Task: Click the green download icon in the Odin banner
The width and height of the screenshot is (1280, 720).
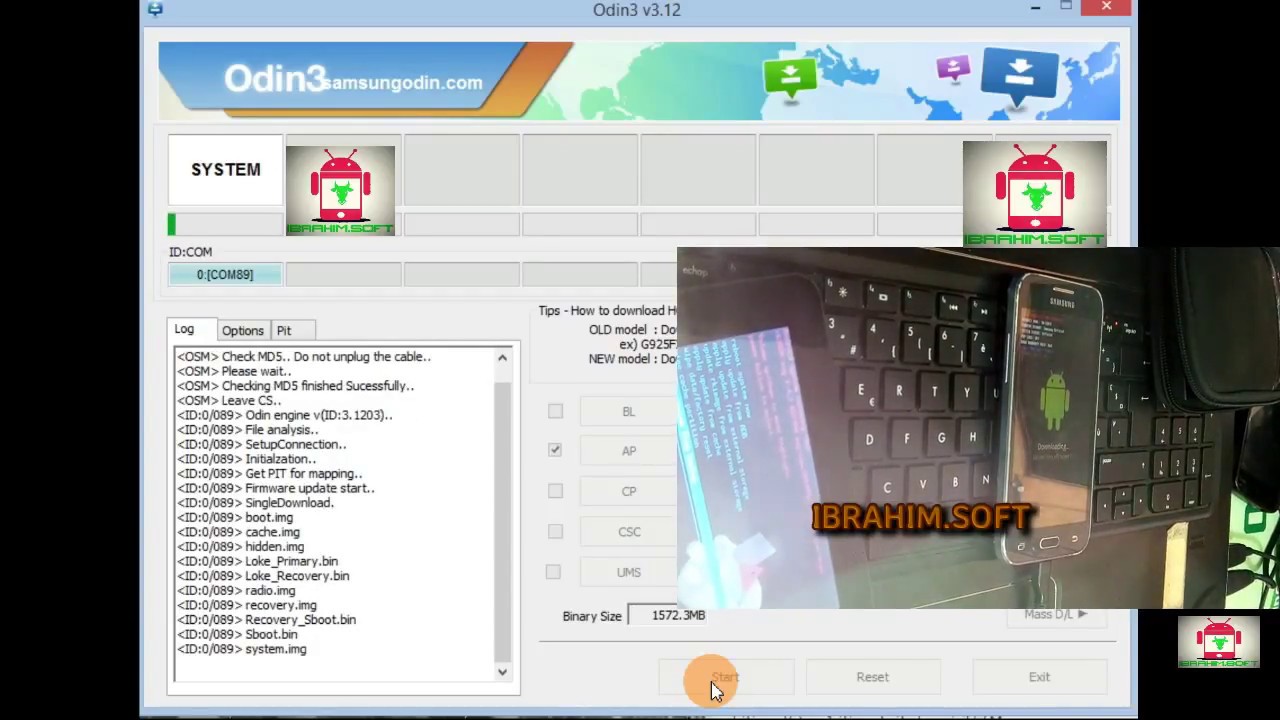Action: pyautogui.click(x=790, y=78)
